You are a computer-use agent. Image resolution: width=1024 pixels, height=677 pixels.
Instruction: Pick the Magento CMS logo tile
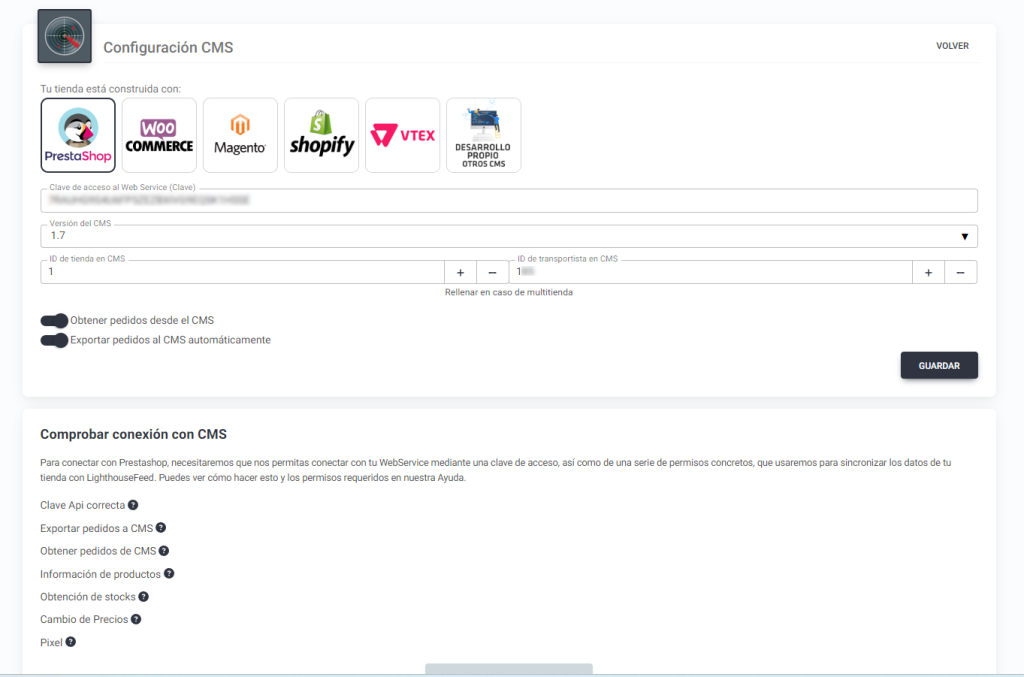click(x=240, y=135)
